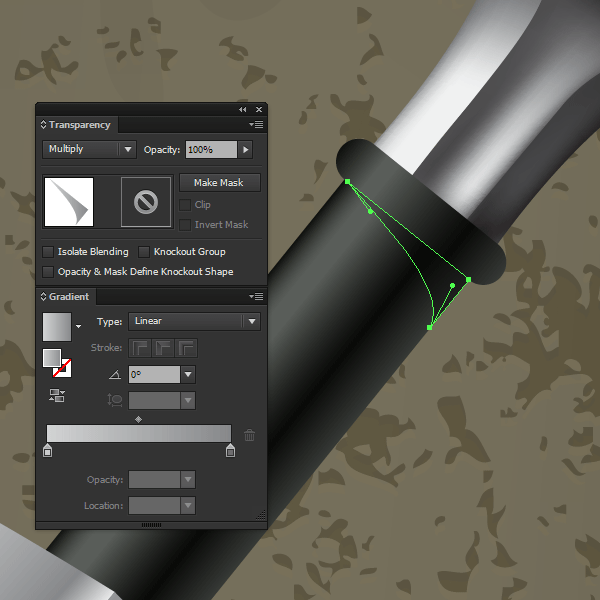The image size is (600, 600).
Task: Click the bottom anchor point of selected path
Action: click(x=429, y=328)
